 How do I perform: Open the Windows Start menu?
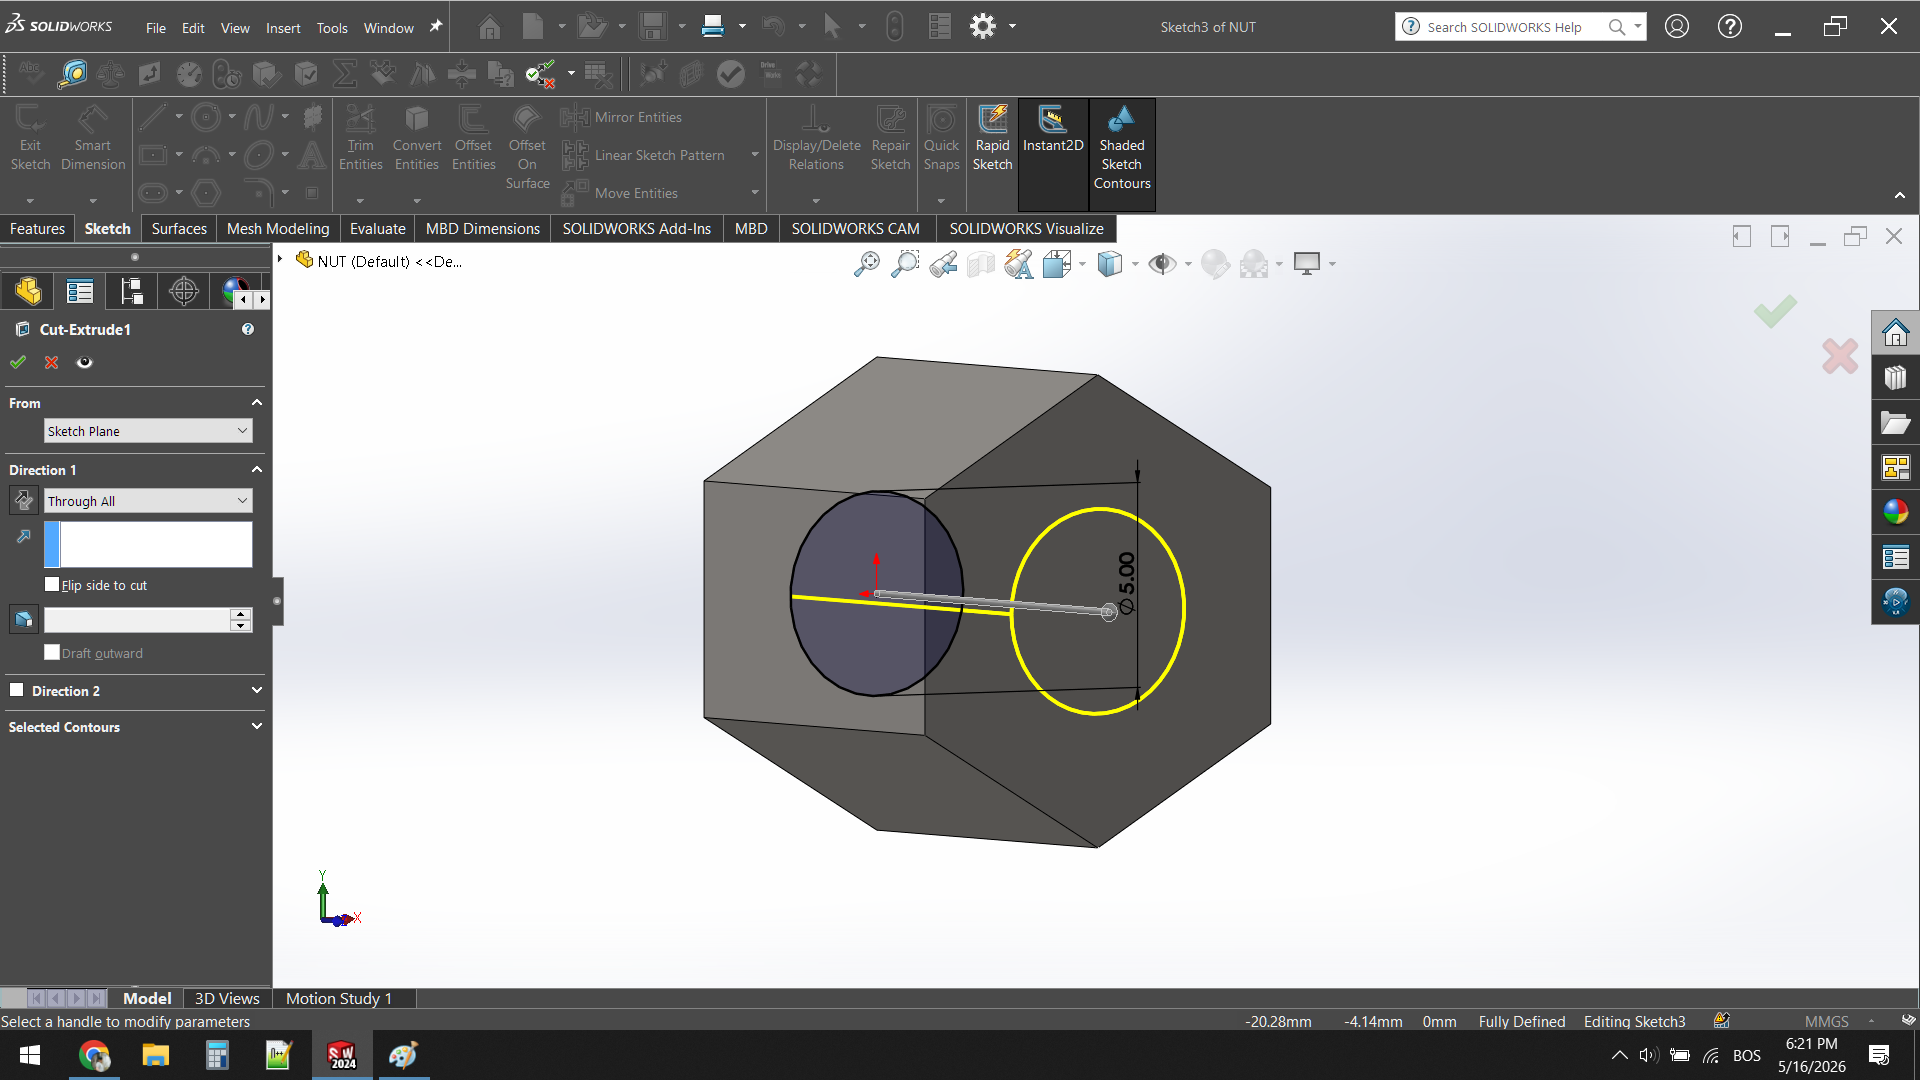[30, 1055]
